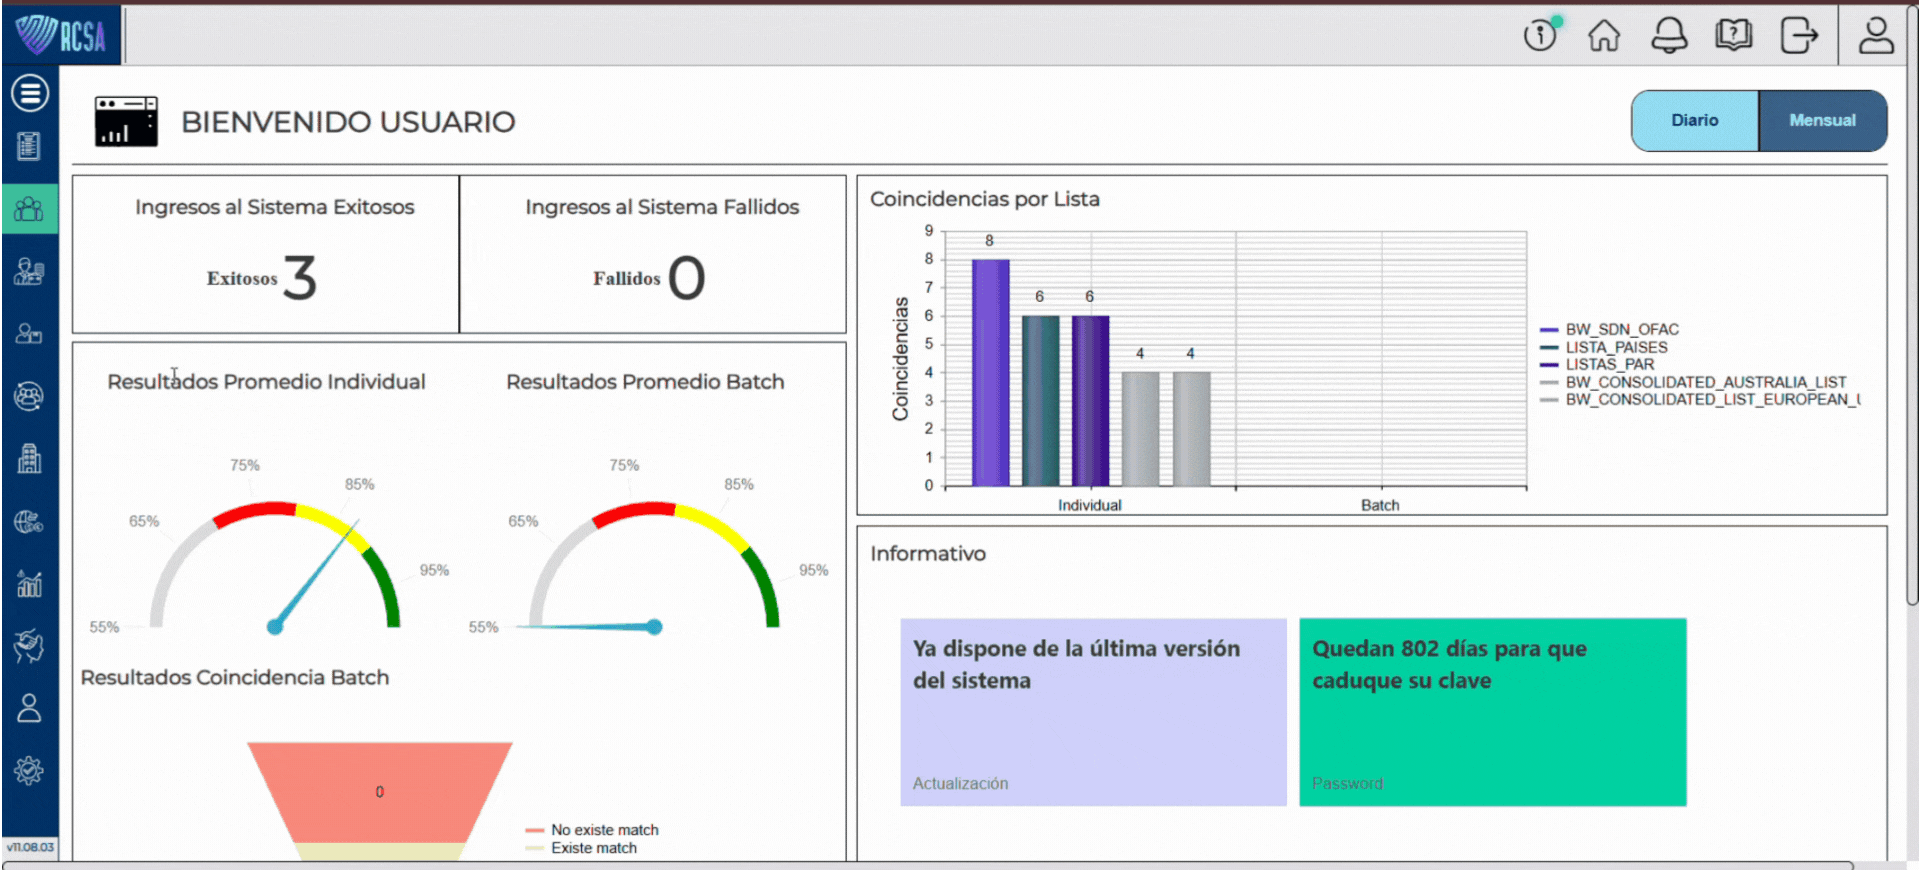The height and width of the screenshot is (870, 1920).
Task: Click the building icon in the sidebar
Action: tap(29, 459)
